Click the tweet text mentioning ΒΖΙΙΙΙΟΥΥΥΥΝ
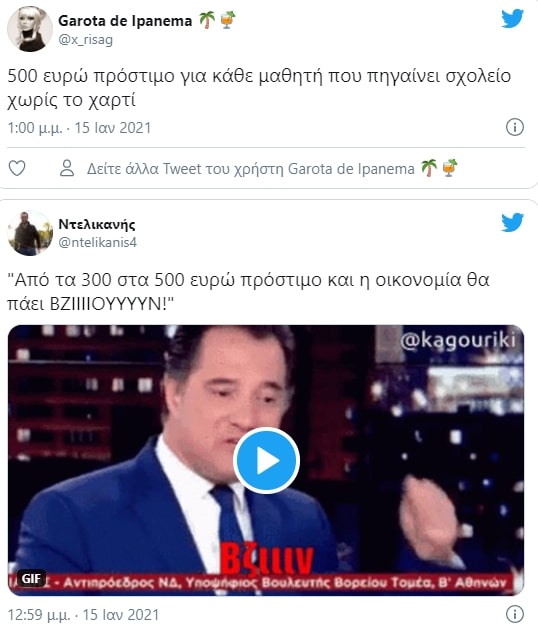 click(x=248, y=292)
